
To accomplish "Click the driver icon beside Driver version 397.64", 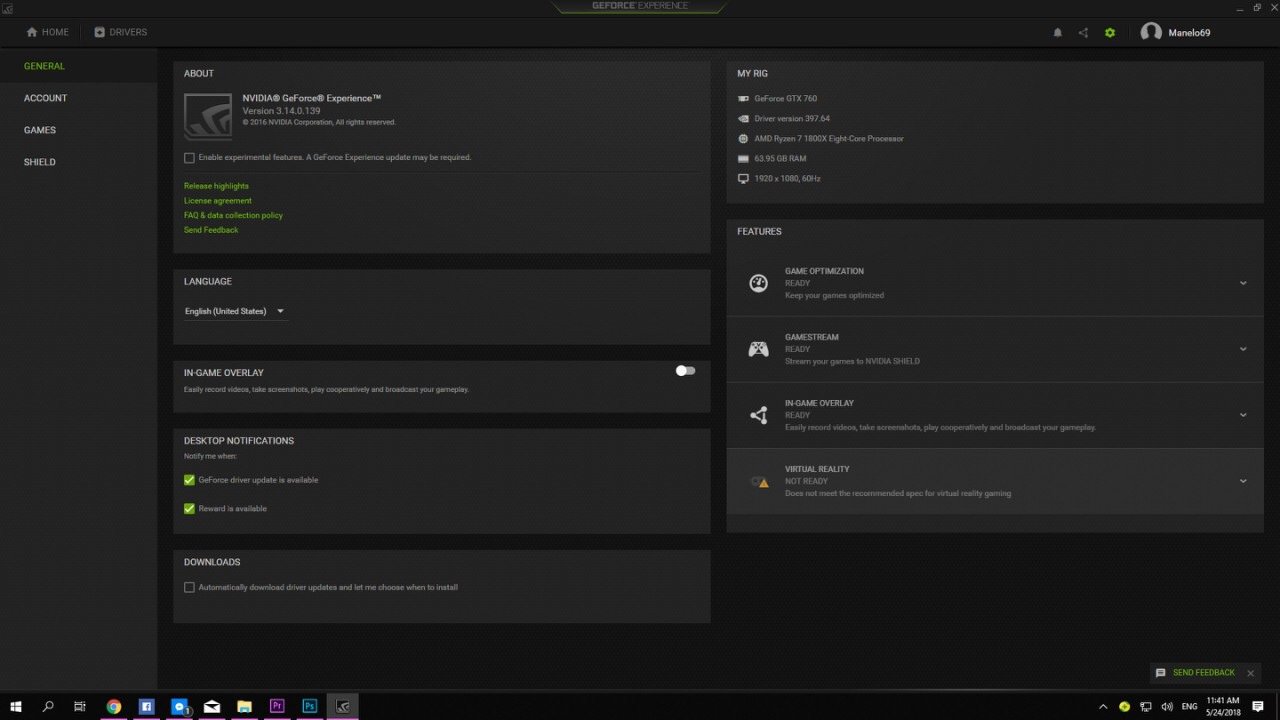I will click(x=743, y=119).
